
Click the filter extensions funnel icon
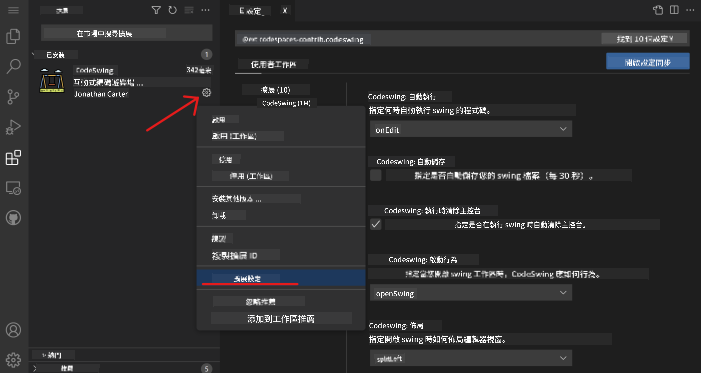(156, 10)
